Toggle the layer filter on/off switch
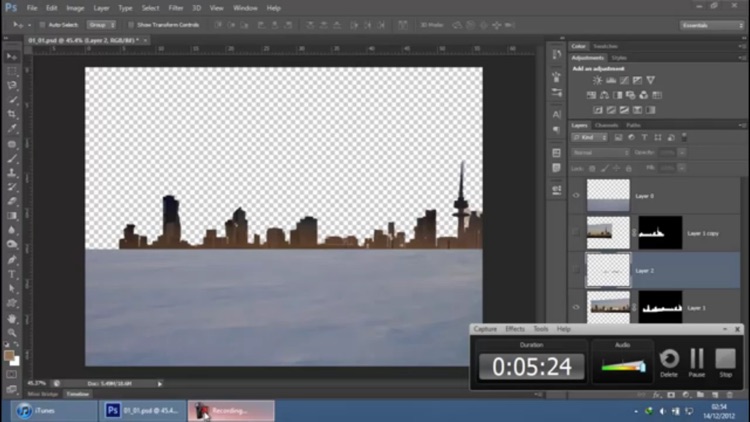The height and width of the screenshot is (422, 750). click(x=684, y=137)
